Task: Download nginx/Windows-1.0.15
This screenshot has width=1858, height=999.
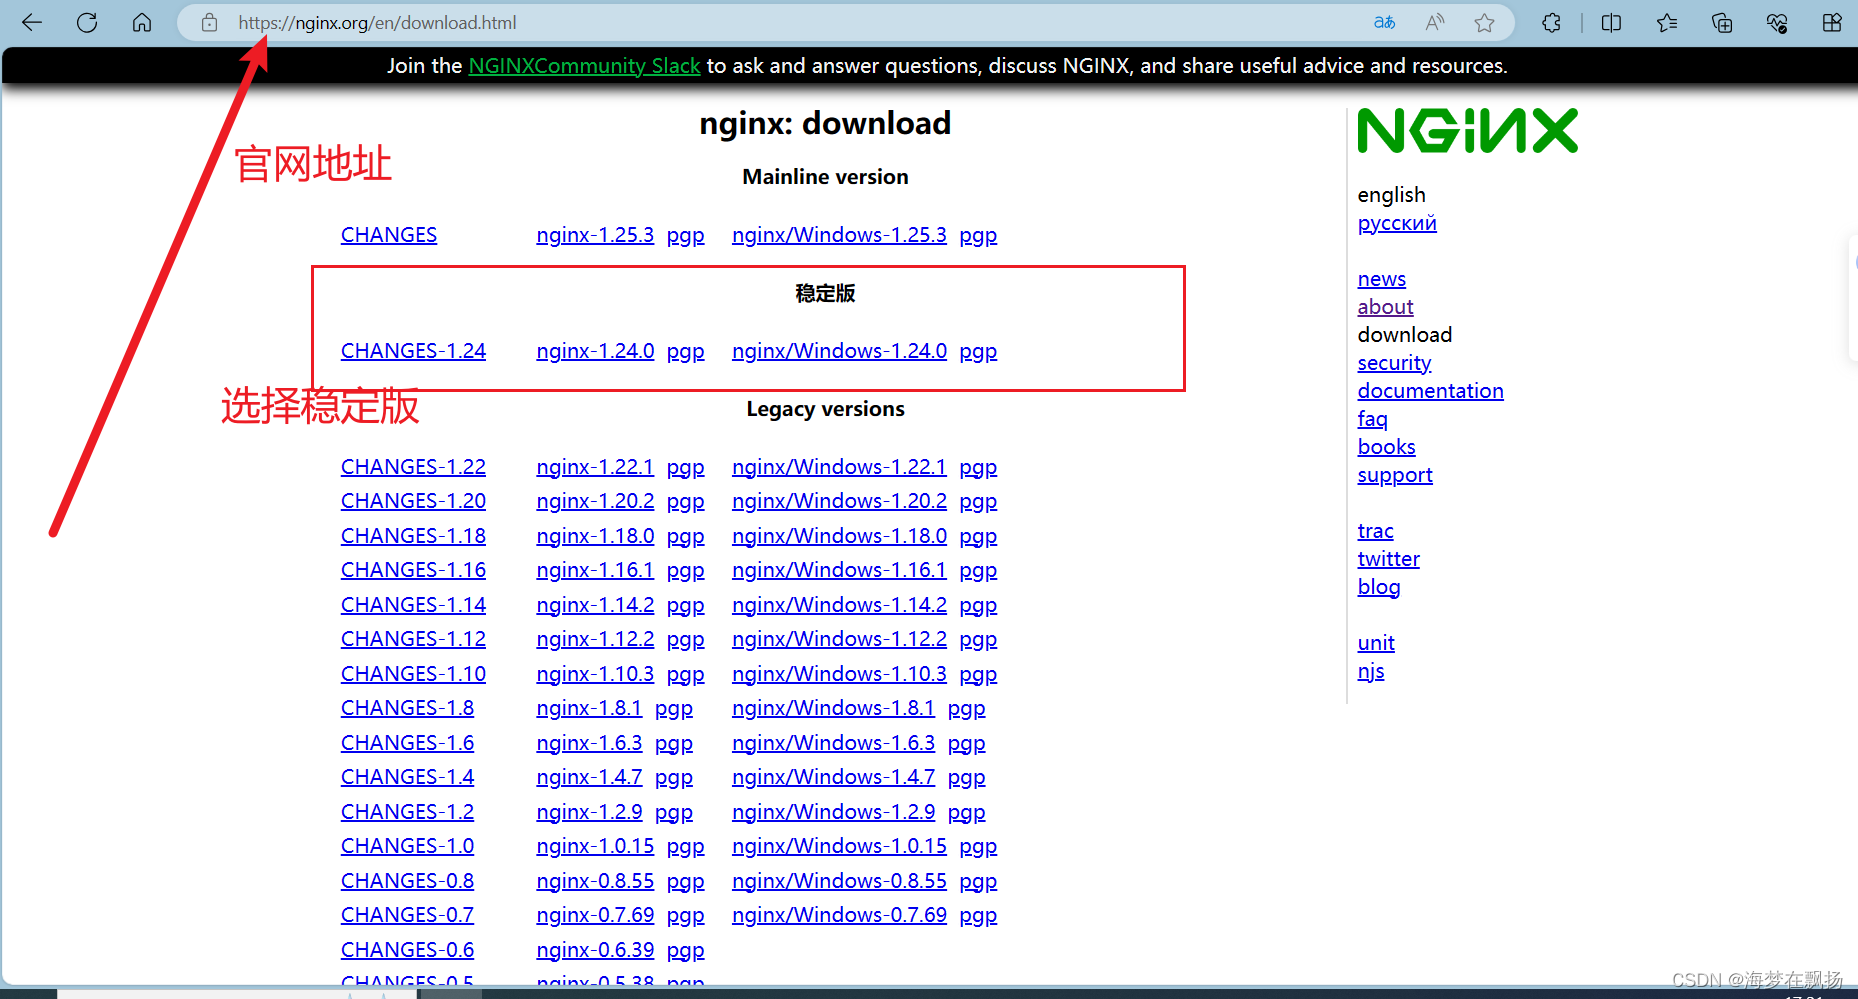Action: click(x=839, y=846)
